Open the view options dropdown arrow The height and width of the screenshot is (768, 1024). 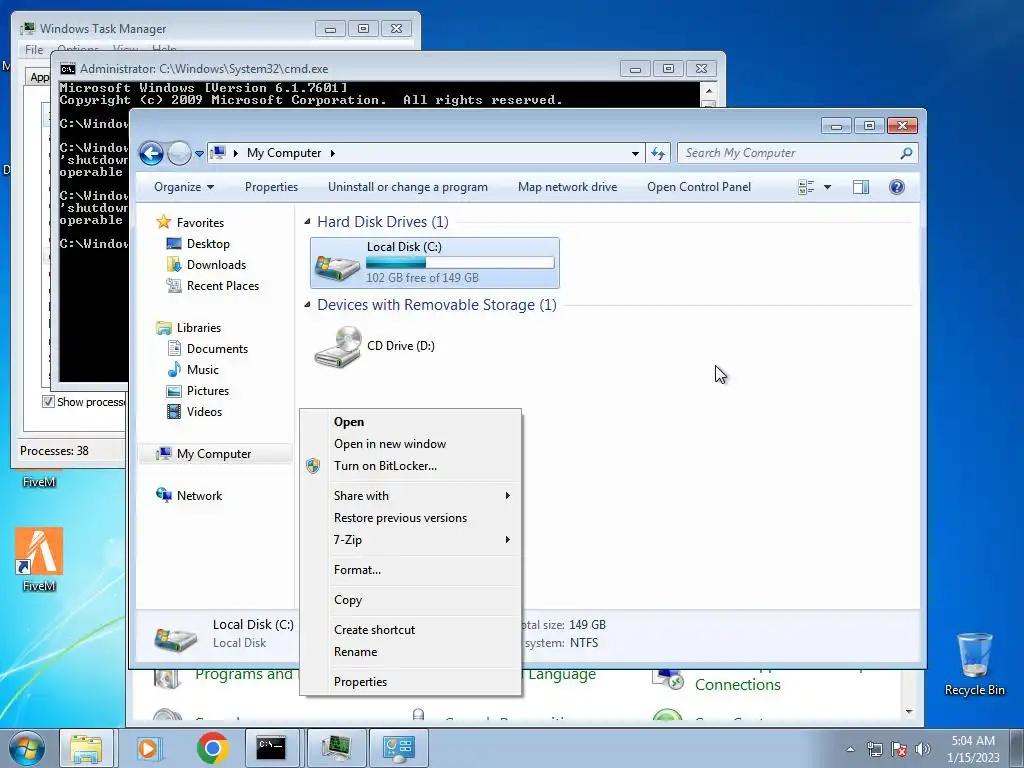coord(827,187)
